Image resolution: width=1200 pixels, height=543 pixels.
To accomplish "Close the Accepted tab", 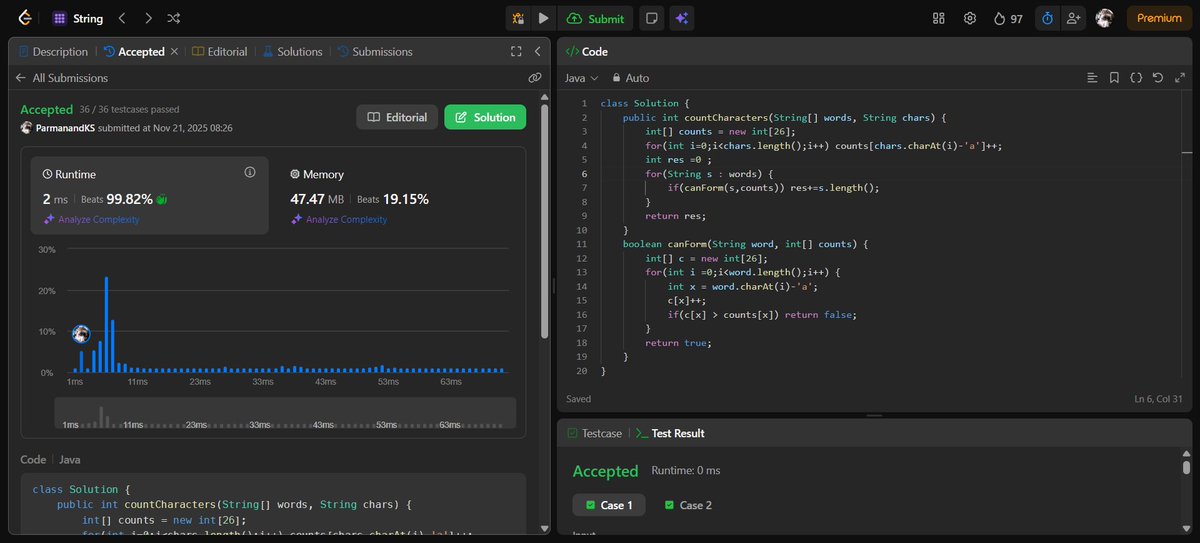I will point(174,51).
